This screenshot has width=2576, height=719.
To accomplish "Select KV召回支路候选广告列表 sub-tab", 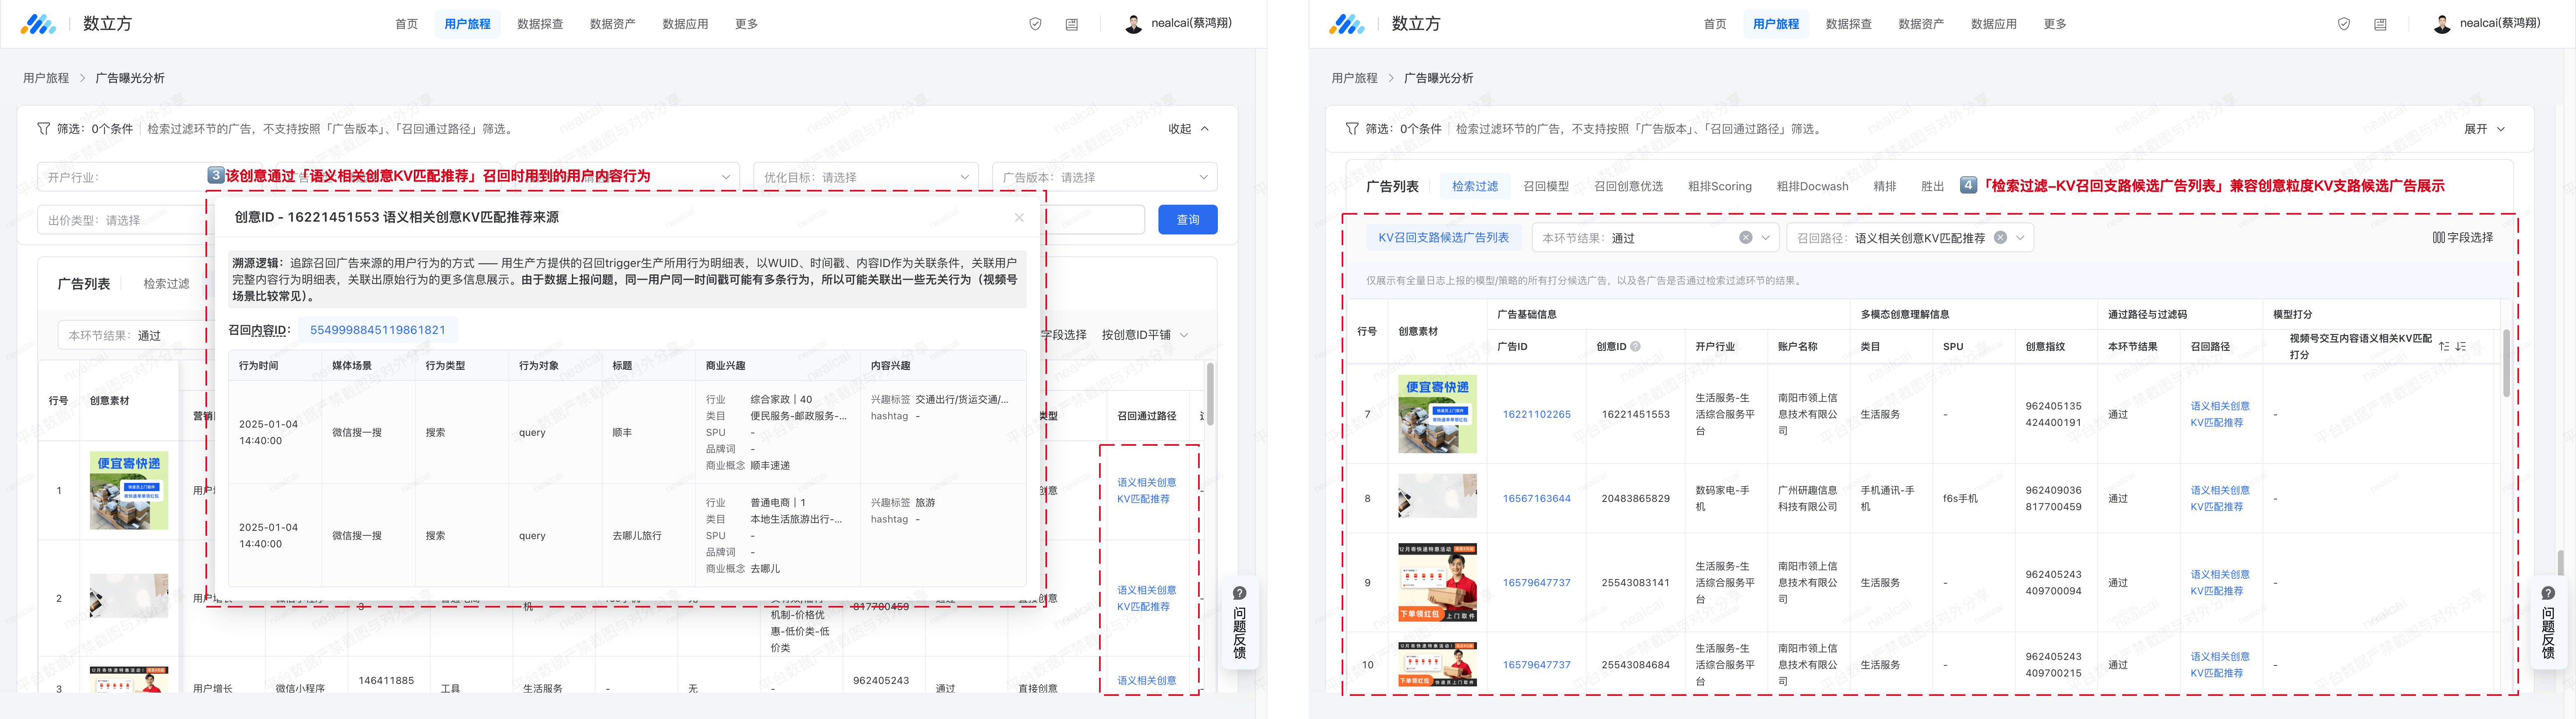I will click(x=1443, y=238).
